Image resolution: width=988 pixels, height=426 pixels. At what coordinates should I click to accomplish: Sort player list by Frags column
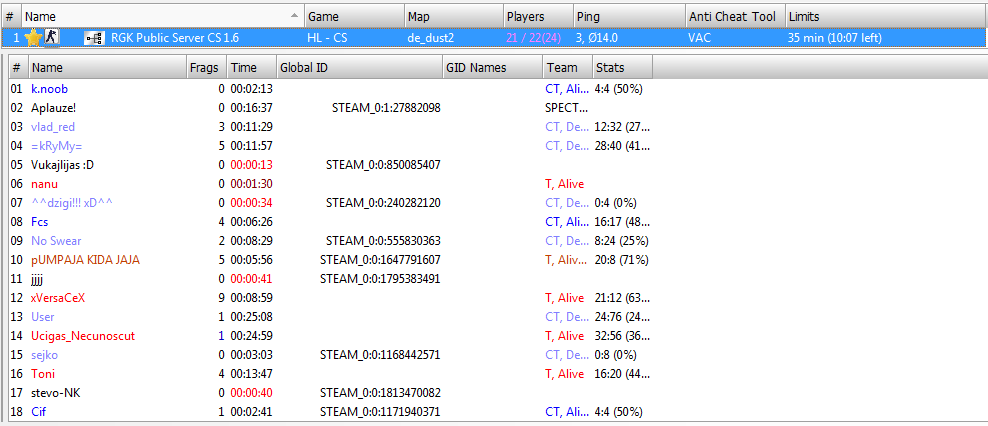click(x=207, y=67)
